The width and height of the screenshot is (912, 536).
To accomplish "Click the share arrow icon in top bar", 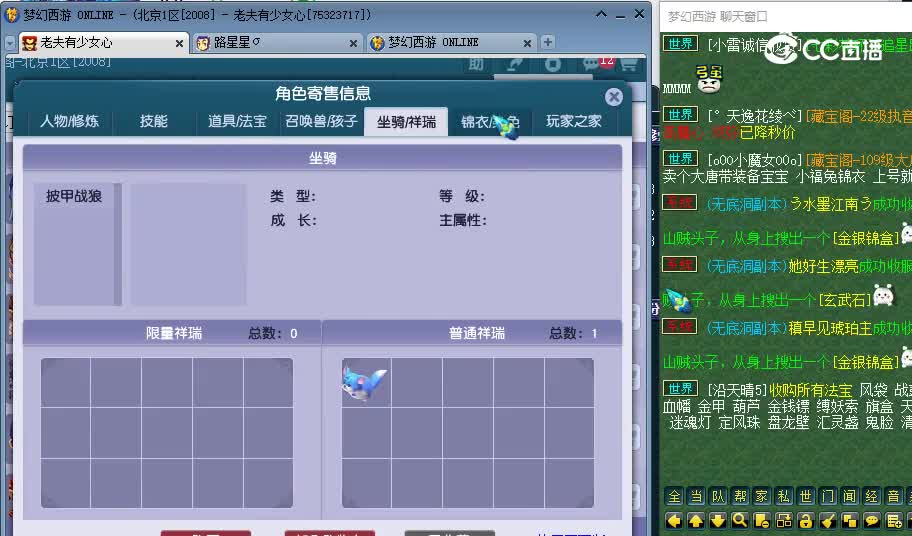I will click(514, 64).
